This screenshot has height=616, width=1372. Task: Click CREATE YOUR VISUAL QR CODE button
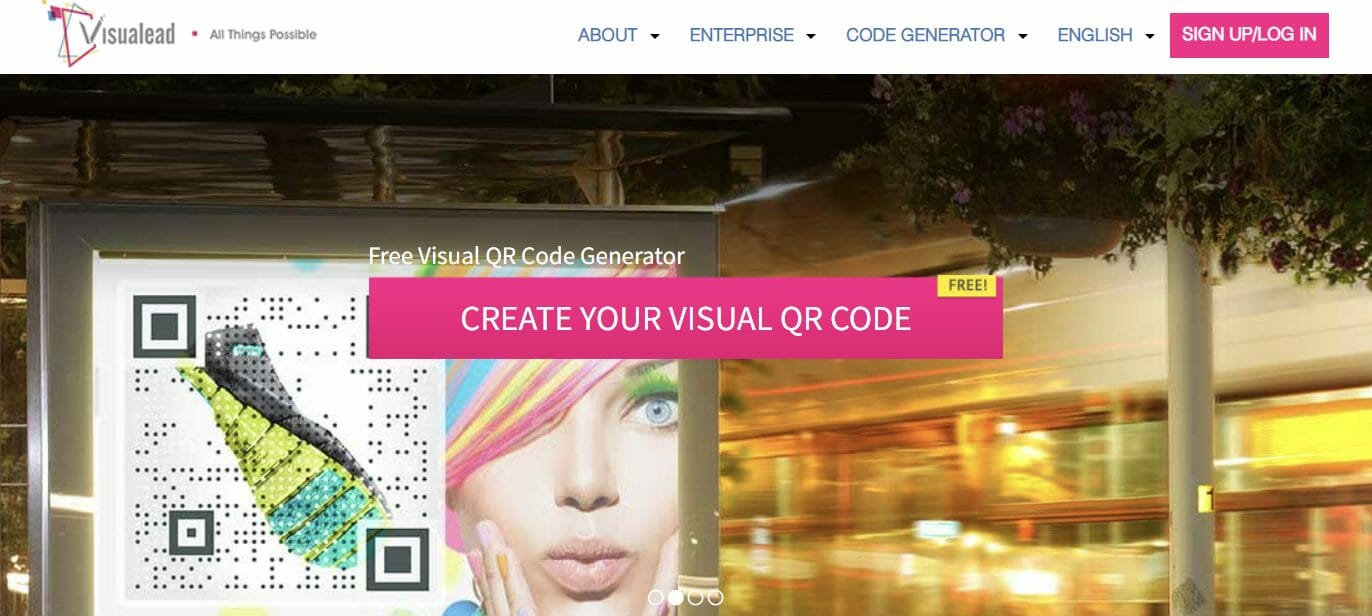pyautogui.click(x=685, y=318)
